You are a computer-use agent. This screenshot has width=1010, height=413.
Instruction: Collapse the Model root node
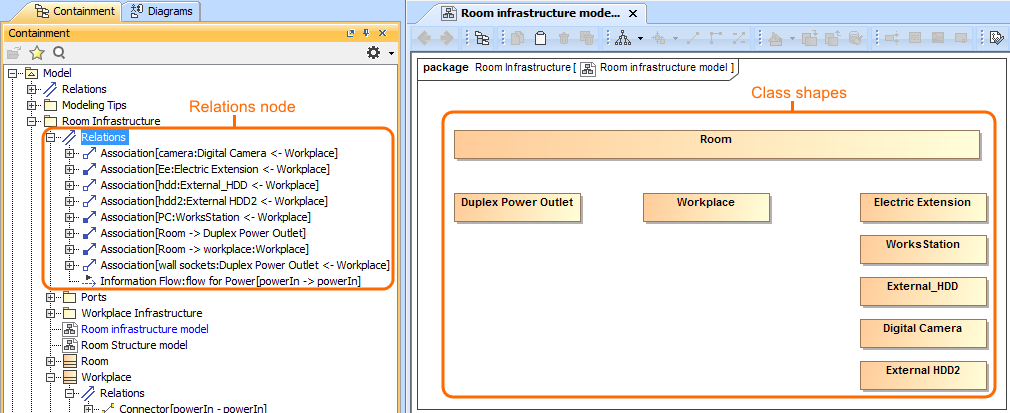13,74
